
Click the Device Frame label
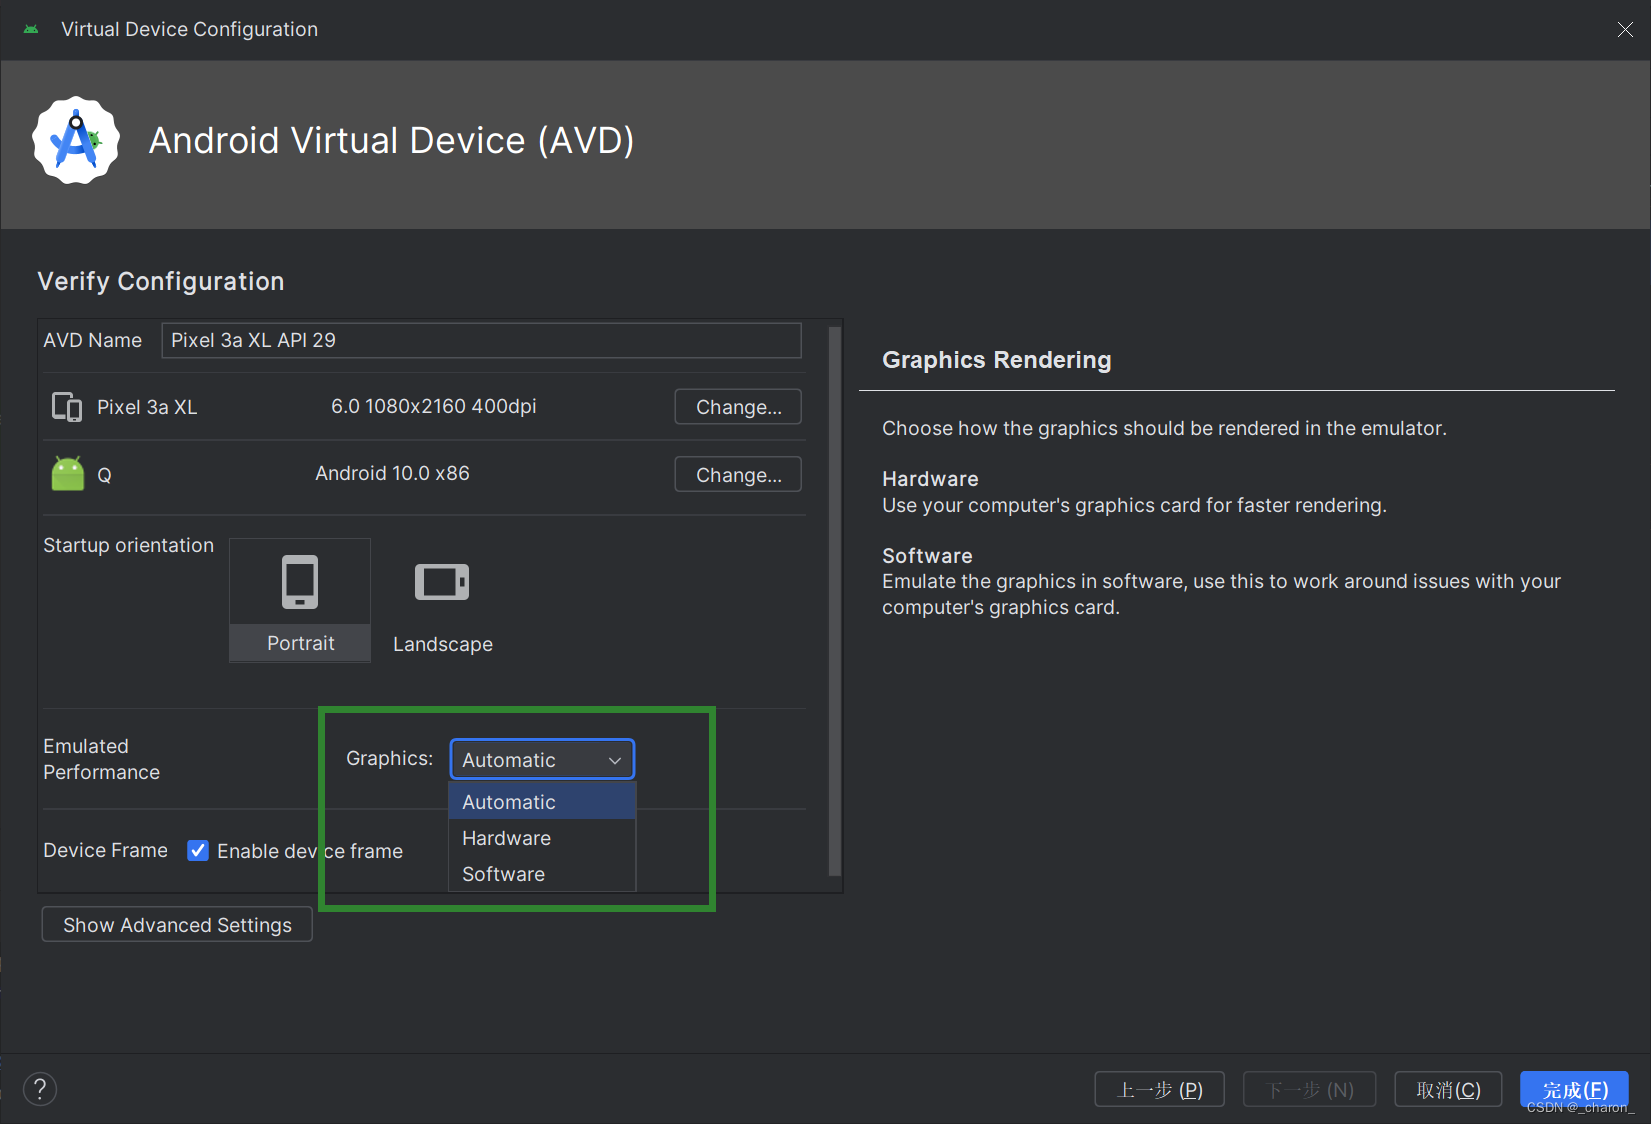(105, 850)
